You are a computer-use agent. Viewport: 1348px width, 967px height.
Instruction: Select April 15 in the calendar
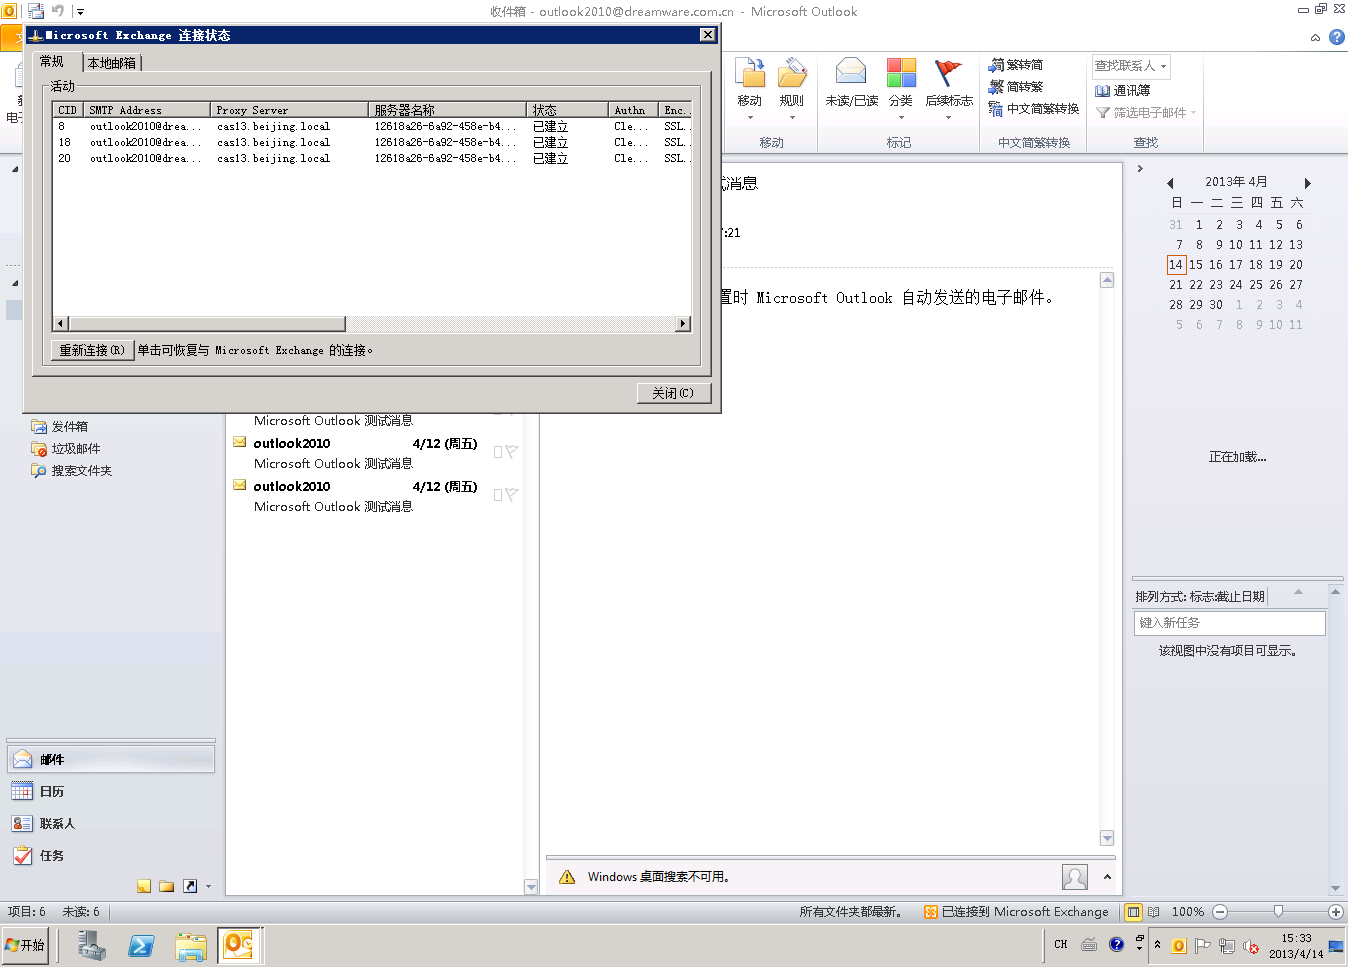pos(1196,265)
